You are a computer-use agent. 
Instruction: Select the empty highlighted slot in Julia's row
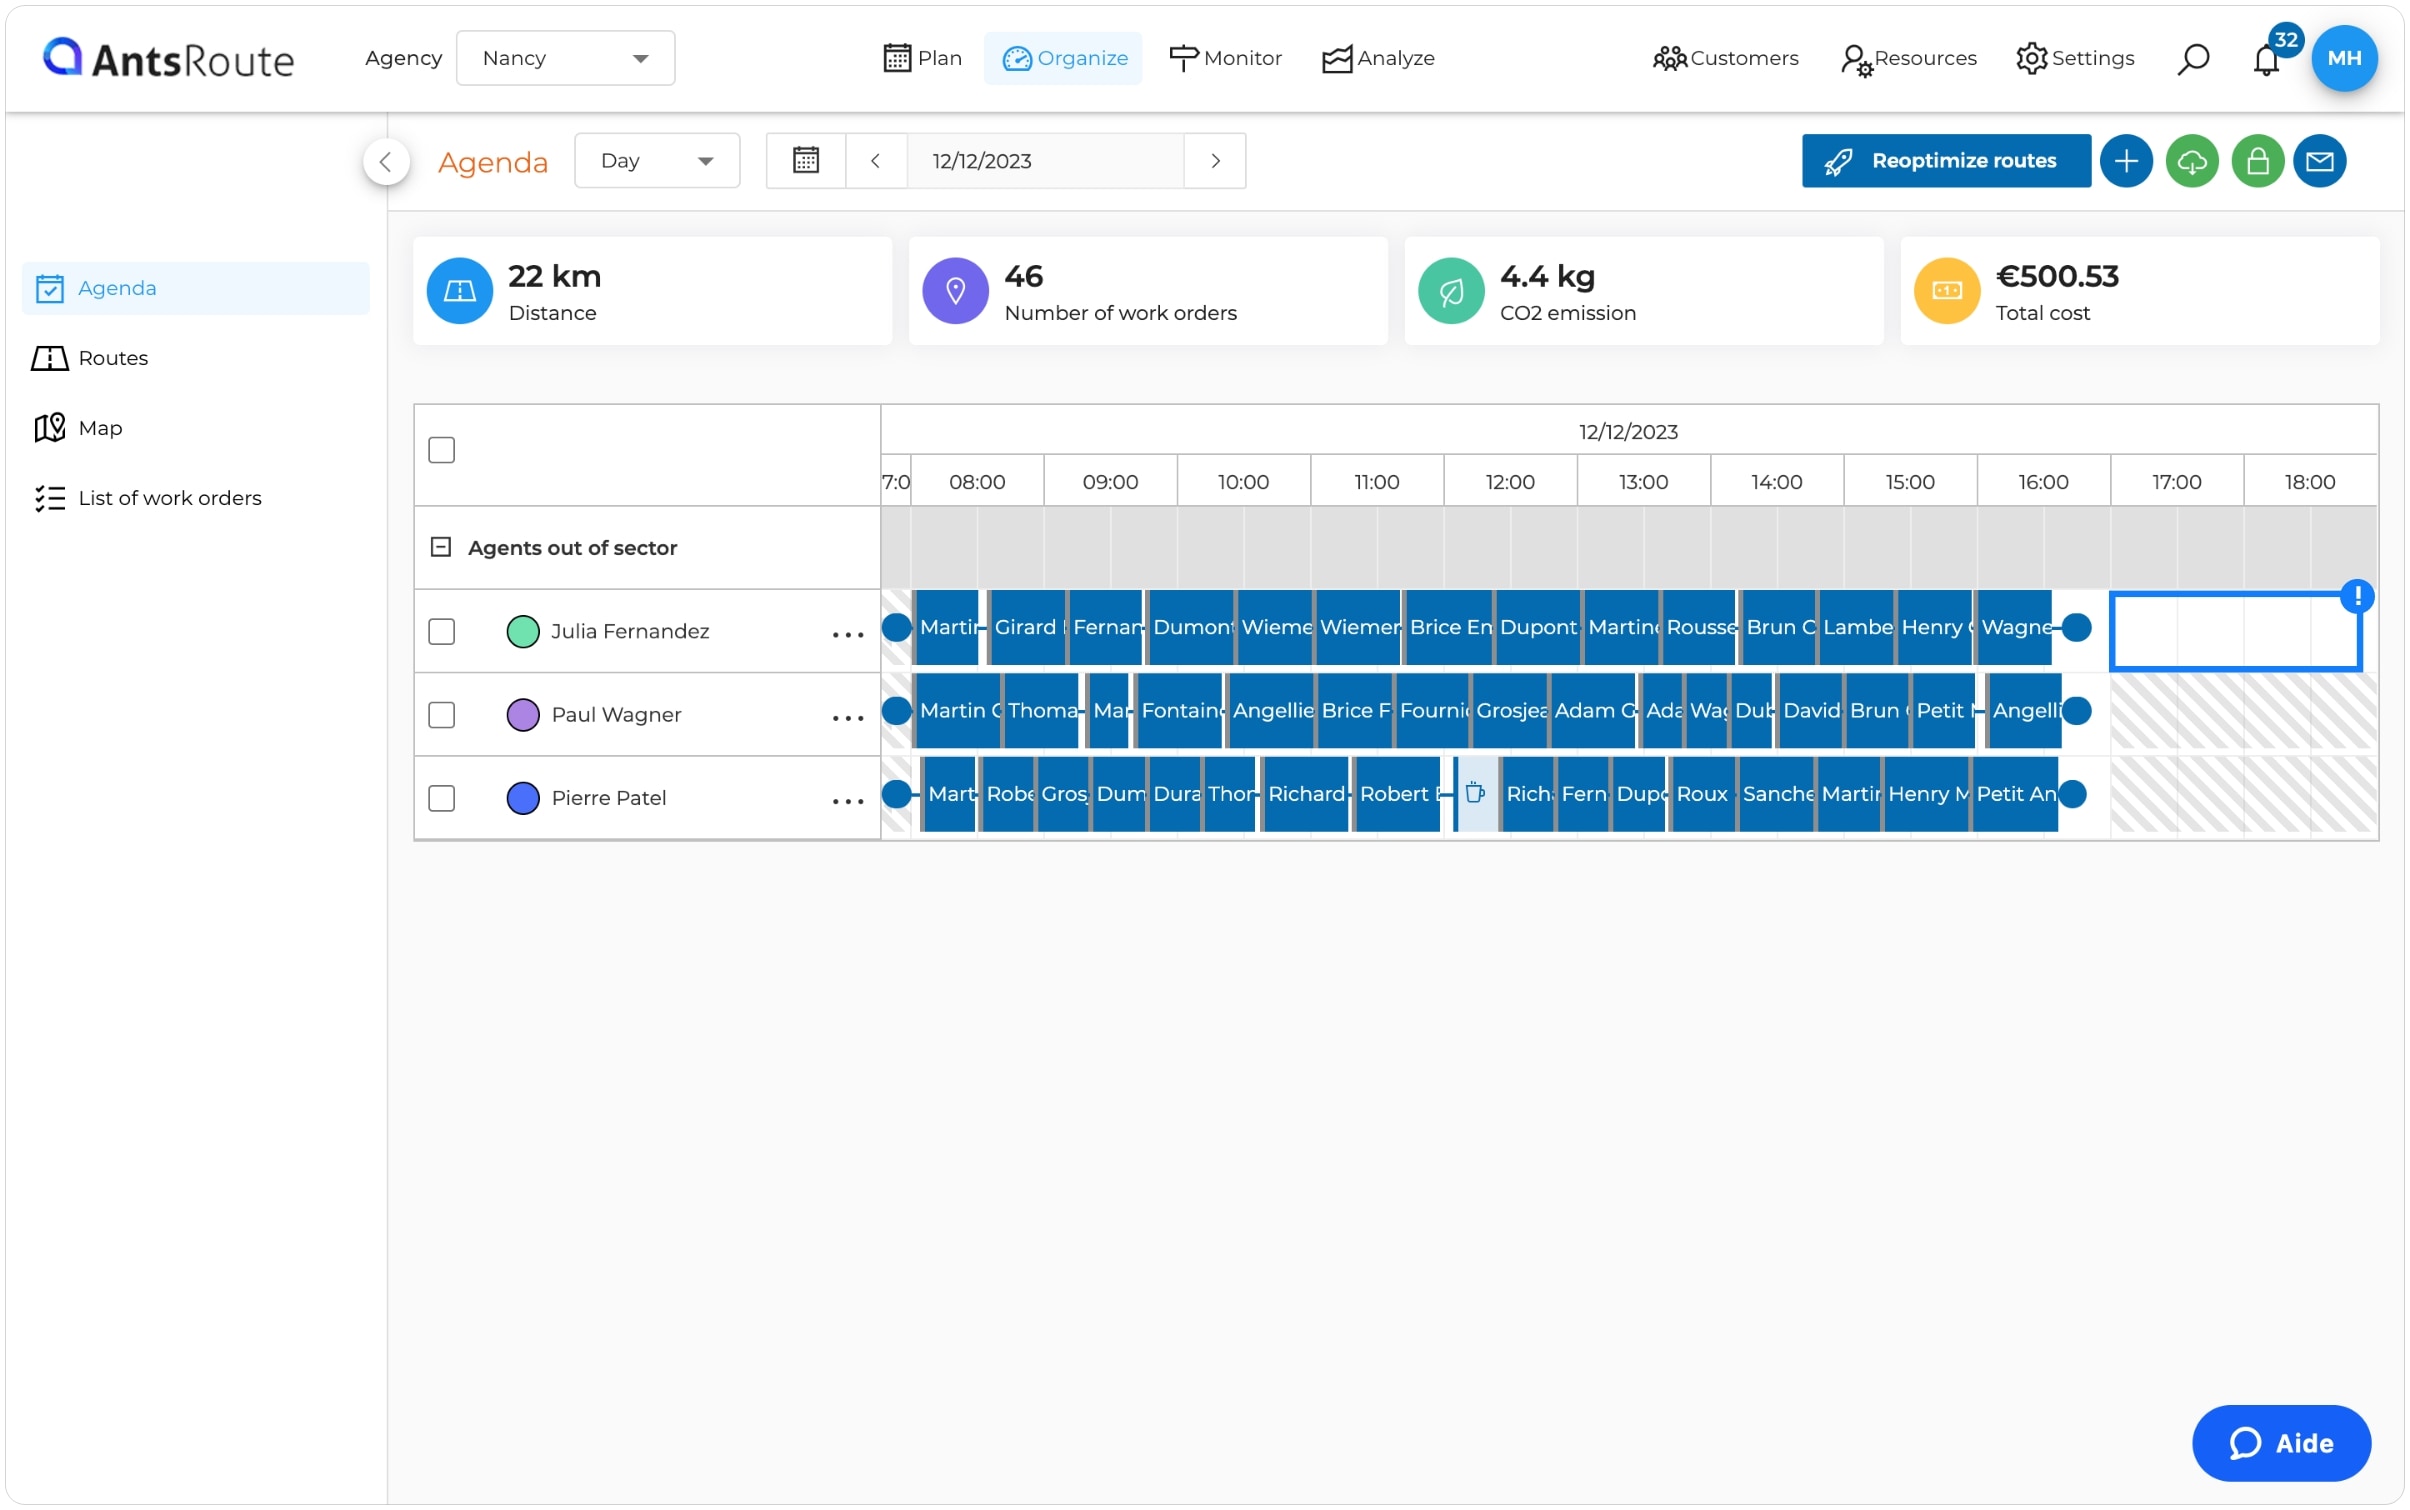click(x=2235, y=631)
